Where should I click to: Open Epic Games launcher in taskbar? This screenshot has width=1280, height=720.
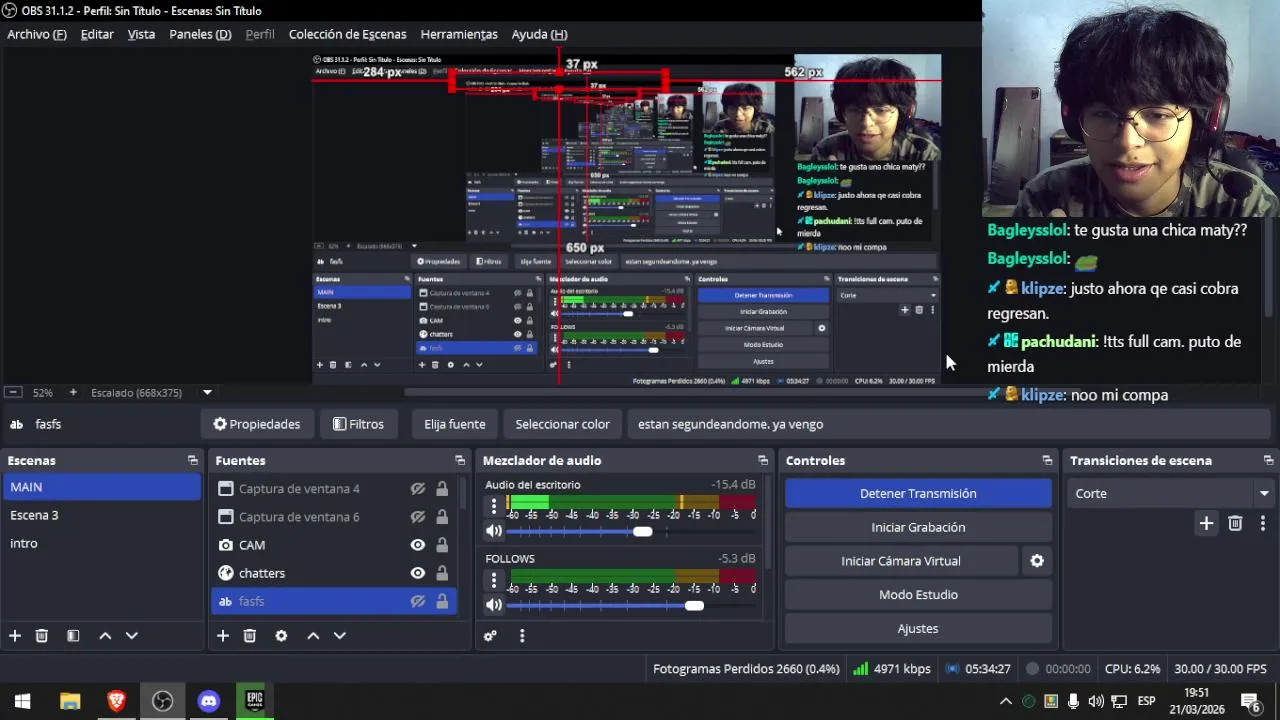(254, 701)
